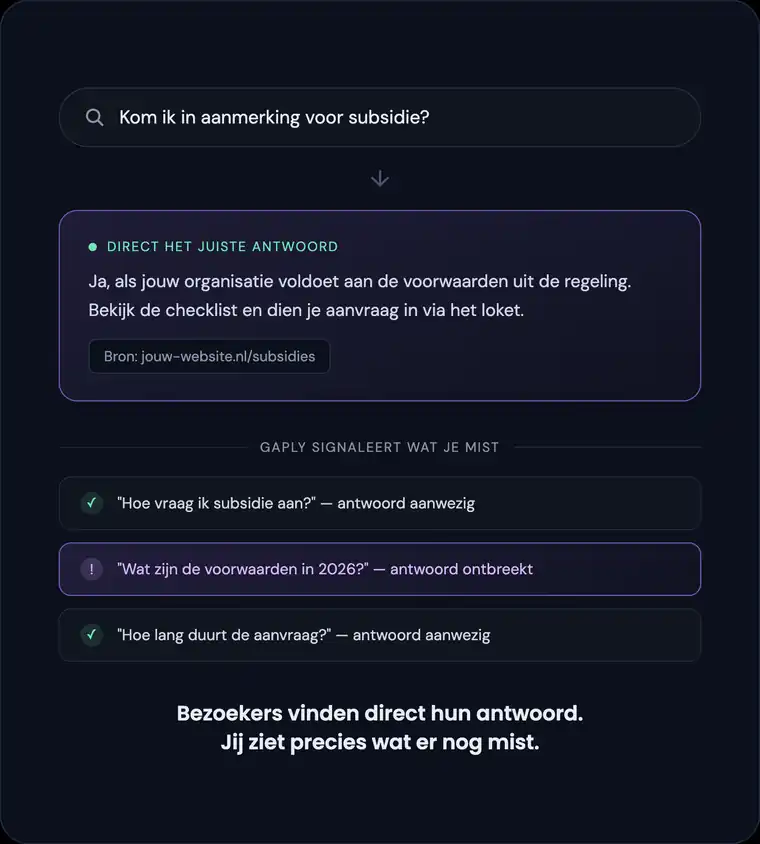The height and width of the screenshot is (844, 760).
Task: Click the downward arrow below the search bar
Action: pyautogui.click(x=380, y=178)
